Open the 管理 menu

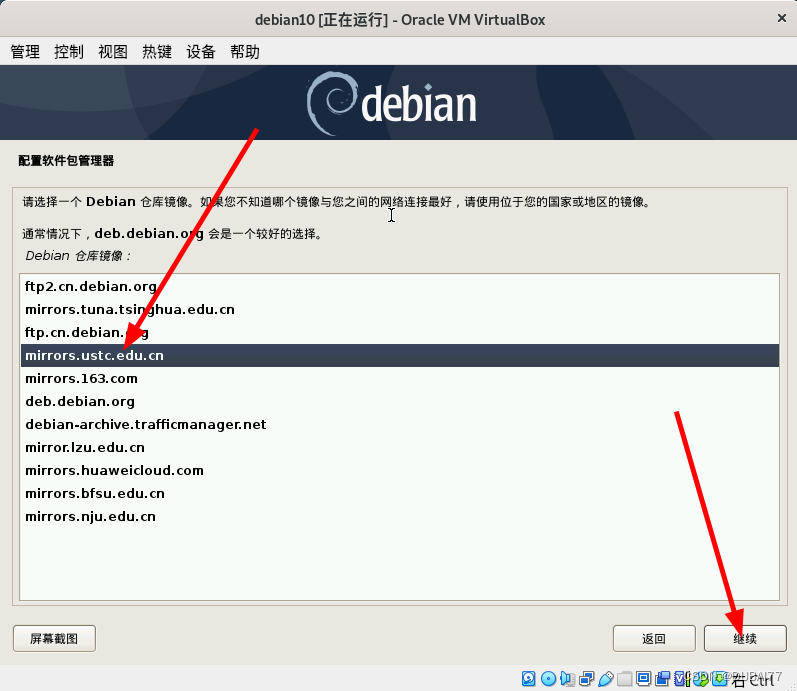(x=25, y=51)
